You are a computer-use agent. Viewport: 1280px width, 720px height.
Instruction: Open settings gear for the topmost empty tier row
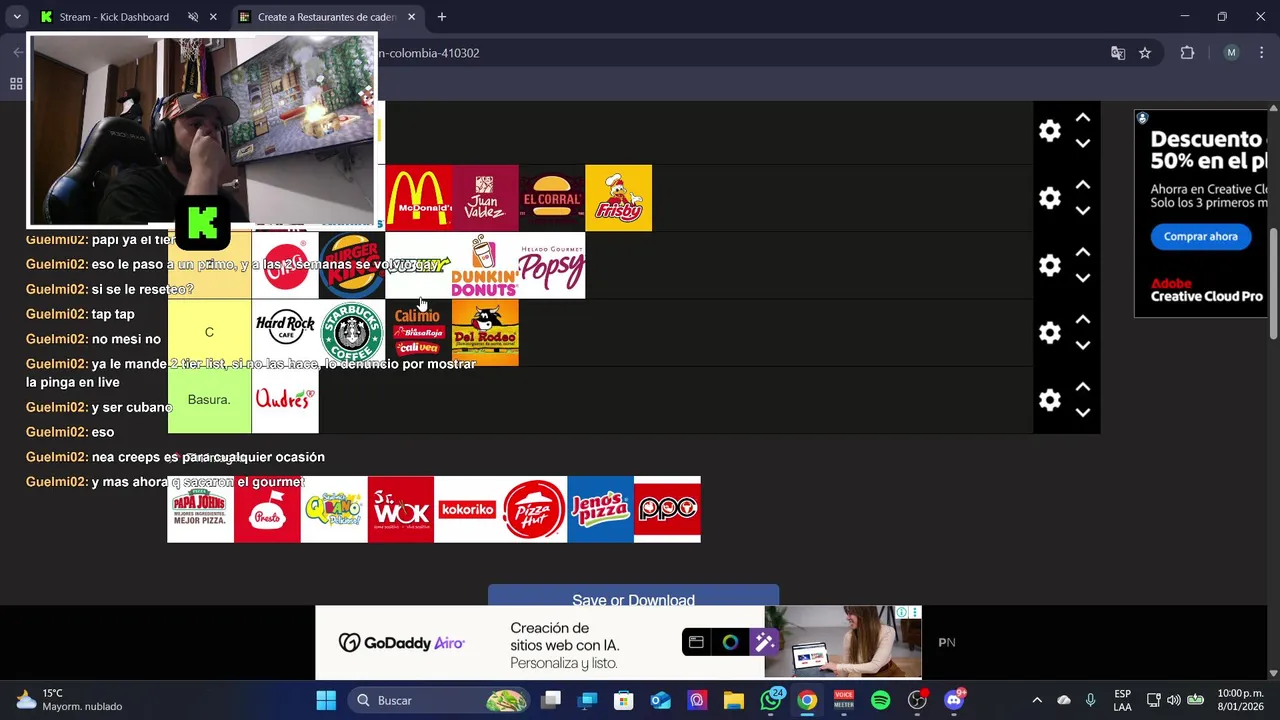[x=1049, y=131]
